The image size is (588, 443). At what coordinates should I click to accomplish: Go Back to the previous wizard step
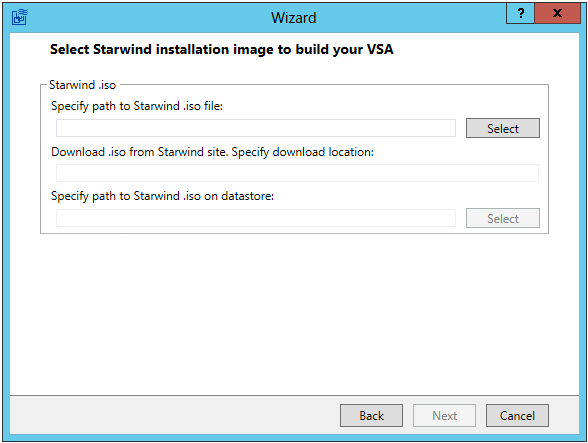371,416
